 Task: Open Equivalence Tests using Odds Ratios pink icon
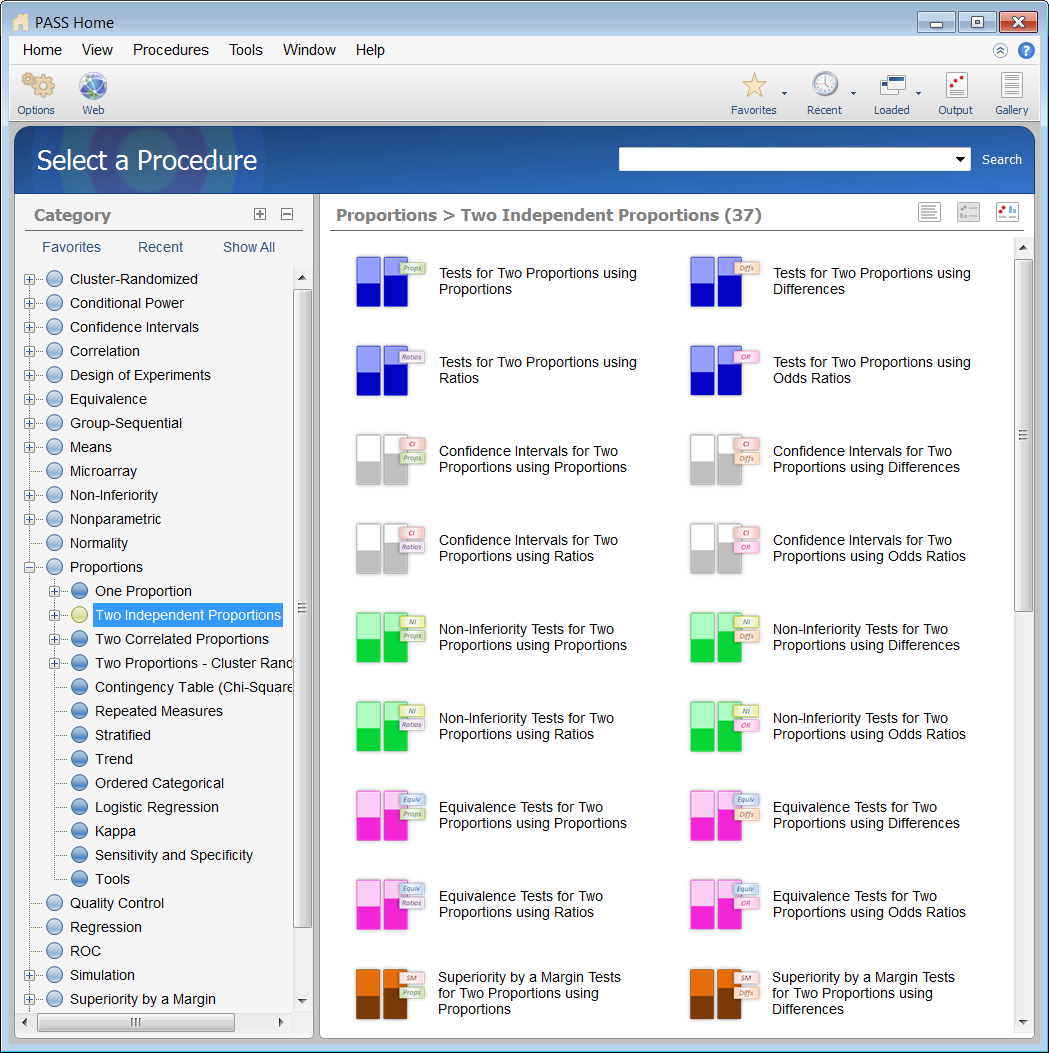tap(725, 904)
